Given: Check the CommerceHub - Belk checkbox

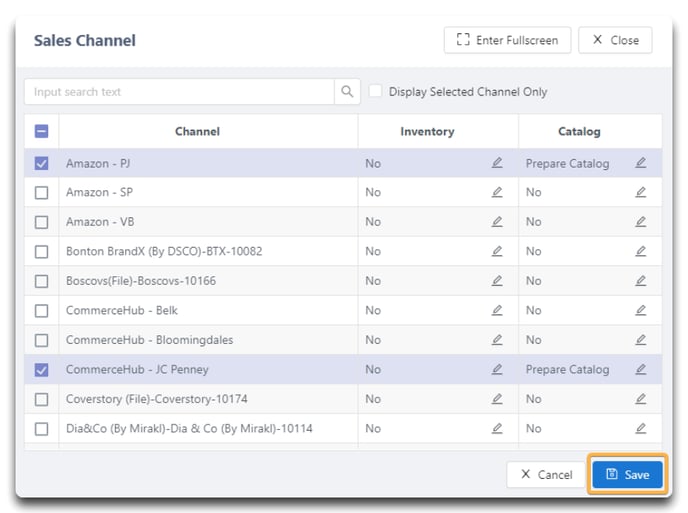Looking at the screenshot, I should (42, 311).
